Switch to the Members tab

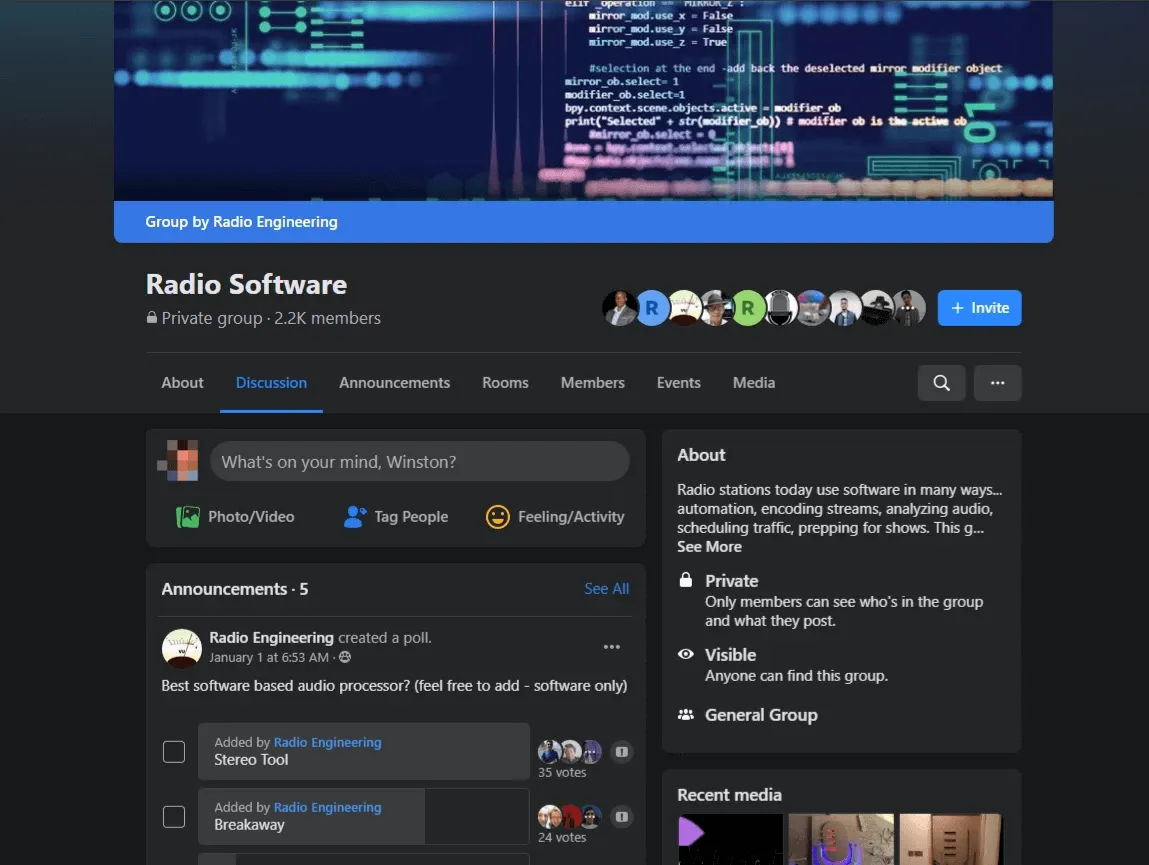(592, 382)
